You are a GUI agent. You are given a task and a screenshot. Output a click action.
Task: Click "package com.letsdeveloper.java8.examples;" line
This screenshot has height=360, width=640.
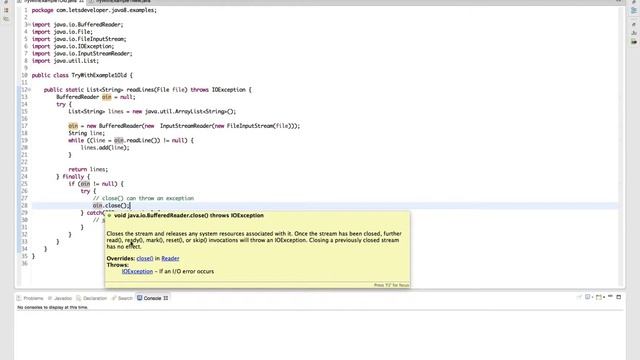tap(94, 10)
